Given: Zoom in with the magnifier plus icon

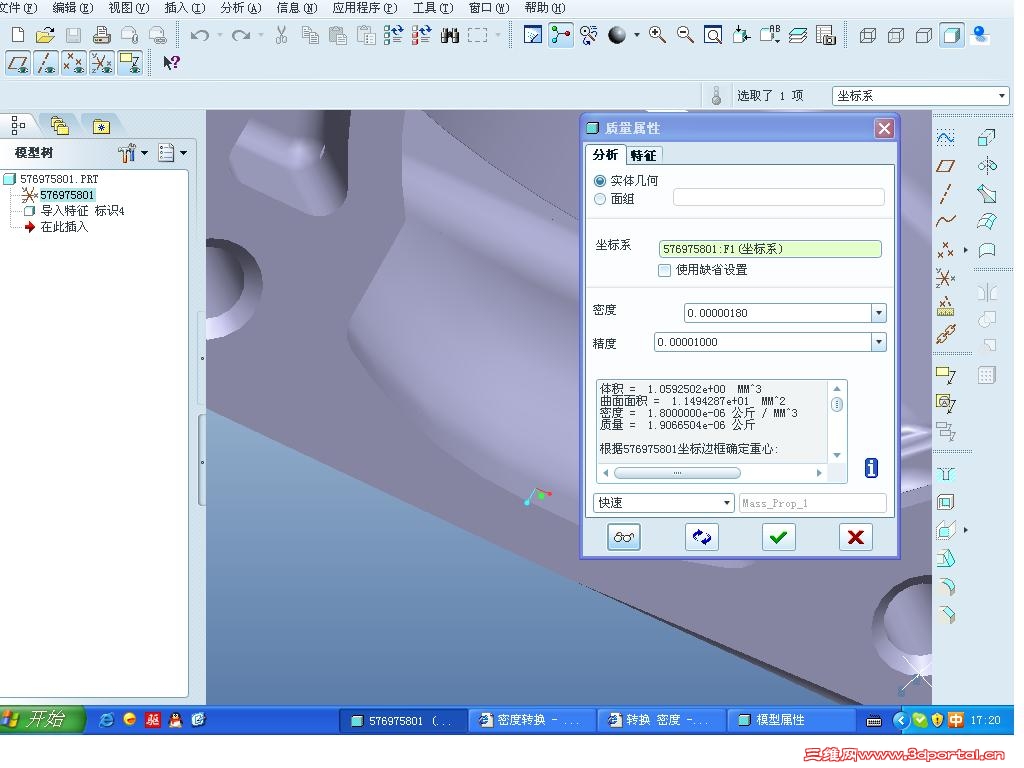Looking at the screenshot, I should (x=657, y=35).
